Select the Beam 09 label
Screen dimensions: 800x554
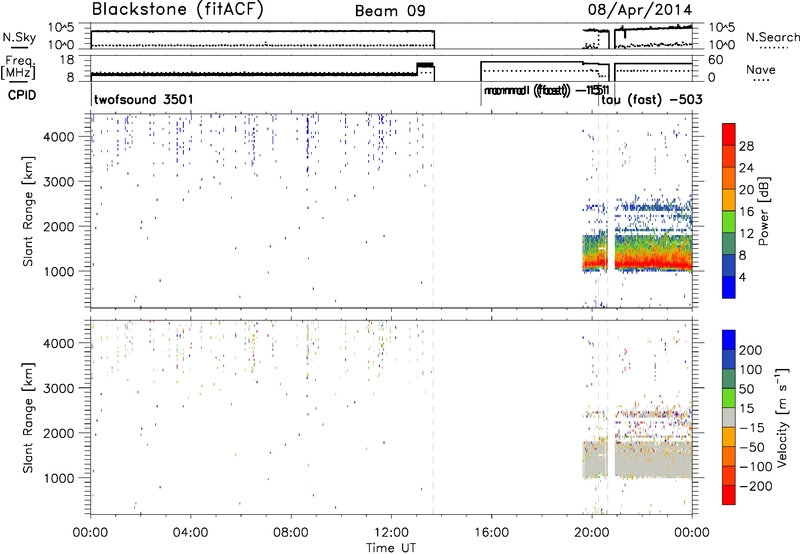click(390, 11)
